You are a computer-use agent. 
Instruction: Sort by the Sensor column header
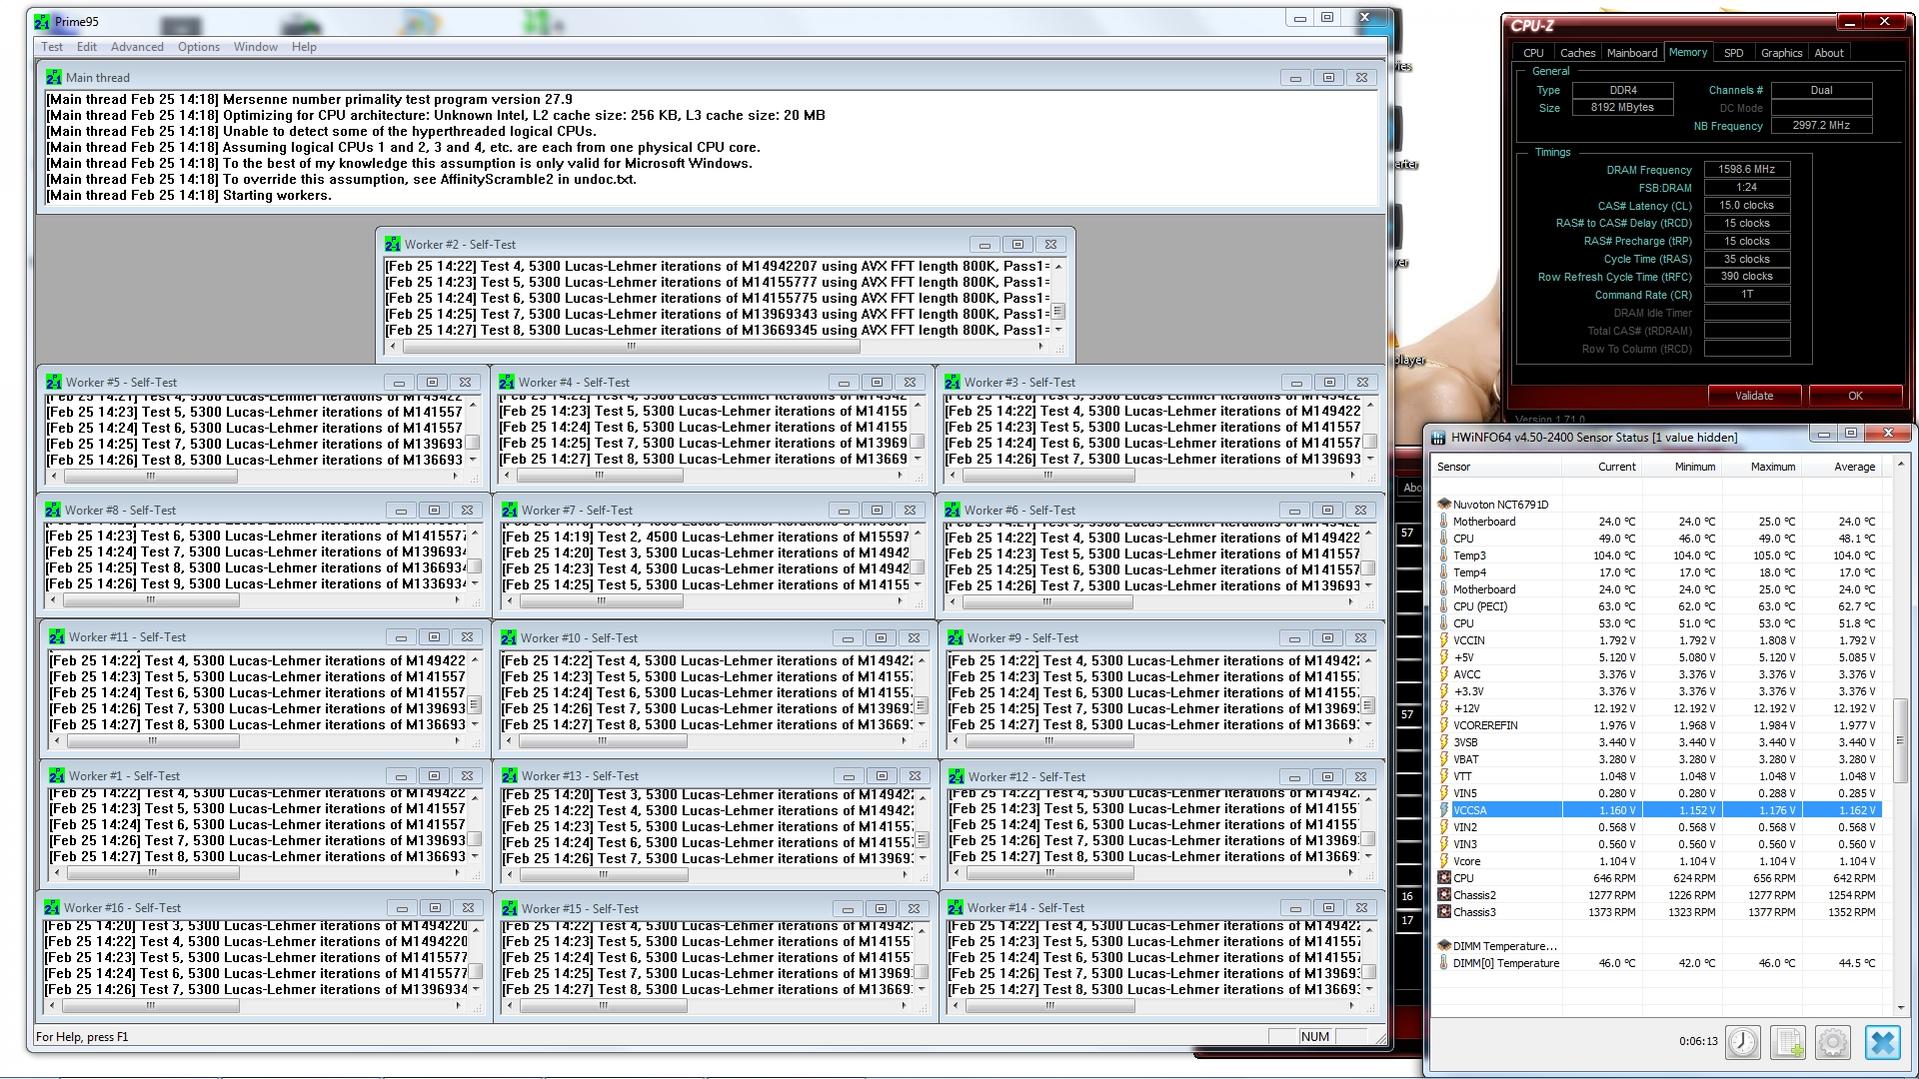[1497, 467]
